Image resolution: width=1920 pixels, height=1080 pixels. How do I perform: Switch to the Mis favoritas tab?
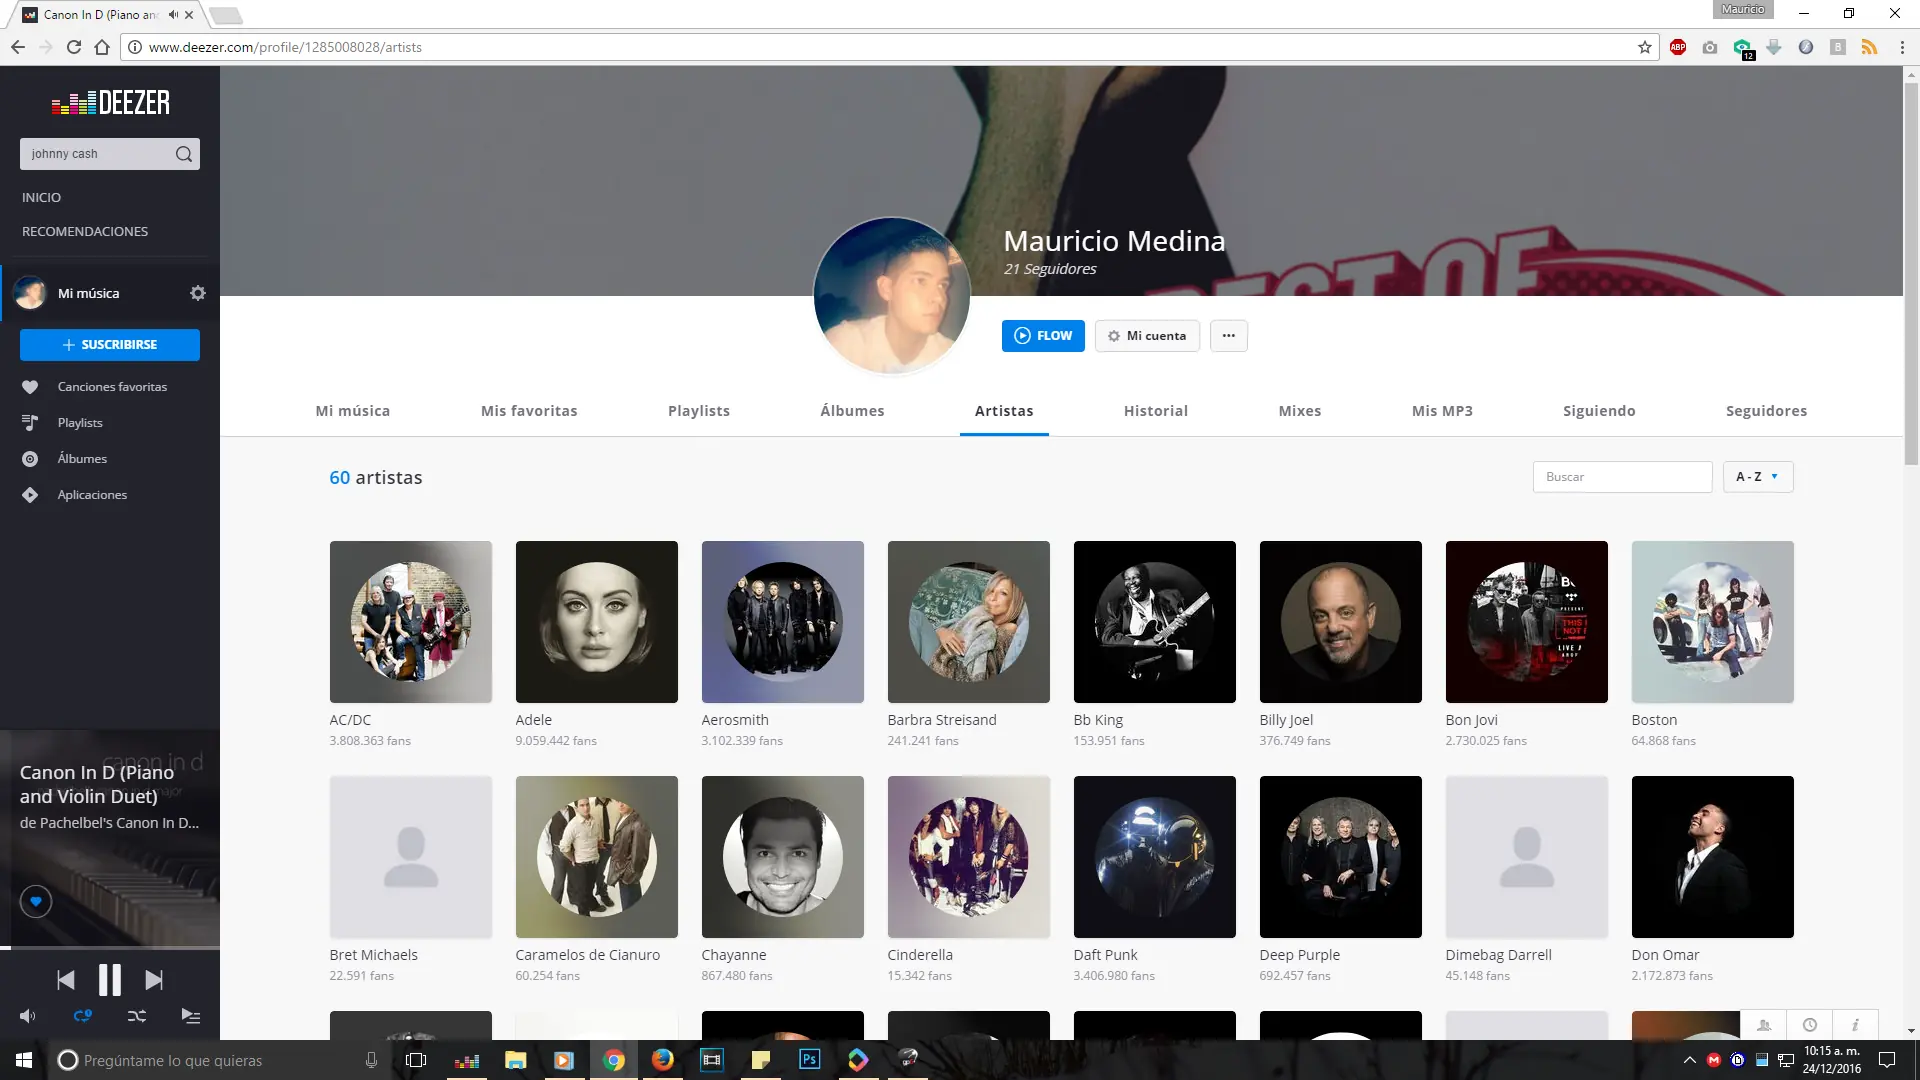coord(529,411)
